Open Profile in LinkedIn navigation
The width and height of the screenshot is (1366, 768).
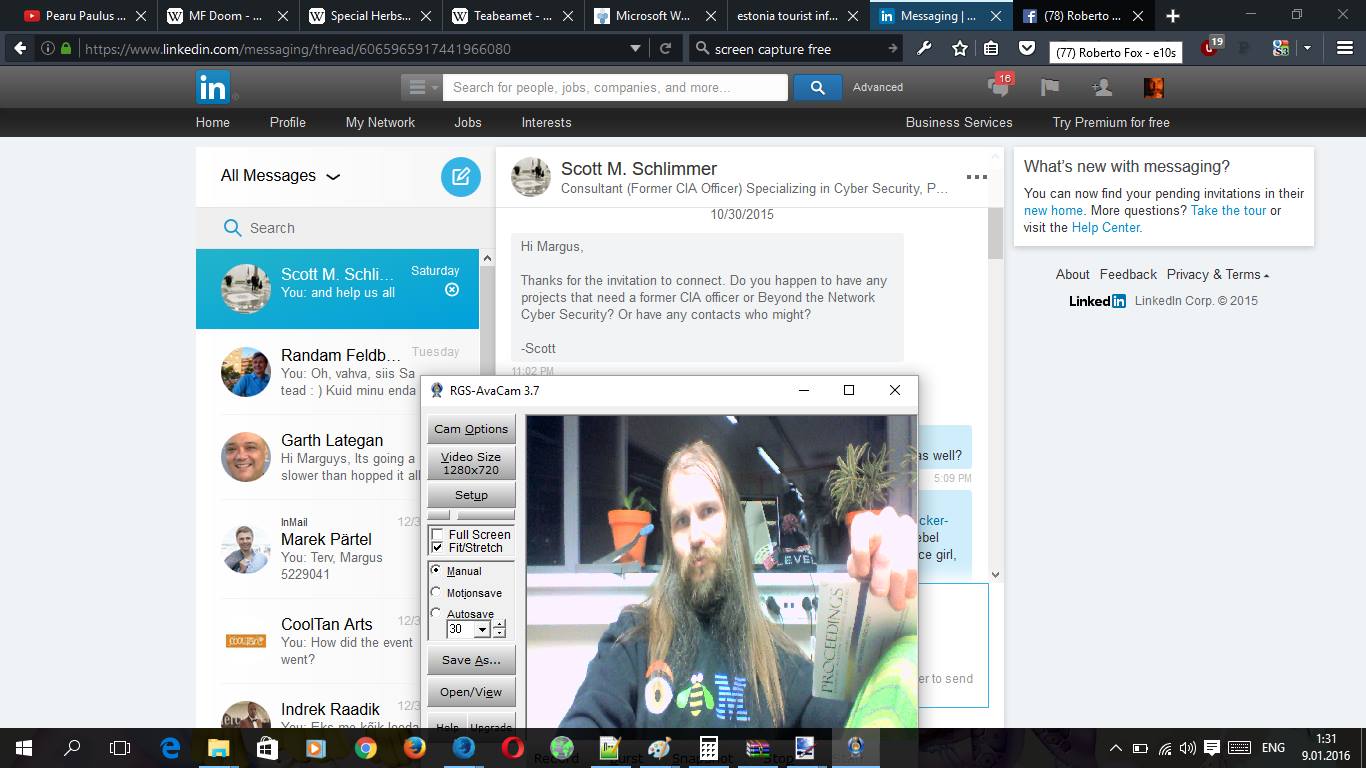(288, 122)
